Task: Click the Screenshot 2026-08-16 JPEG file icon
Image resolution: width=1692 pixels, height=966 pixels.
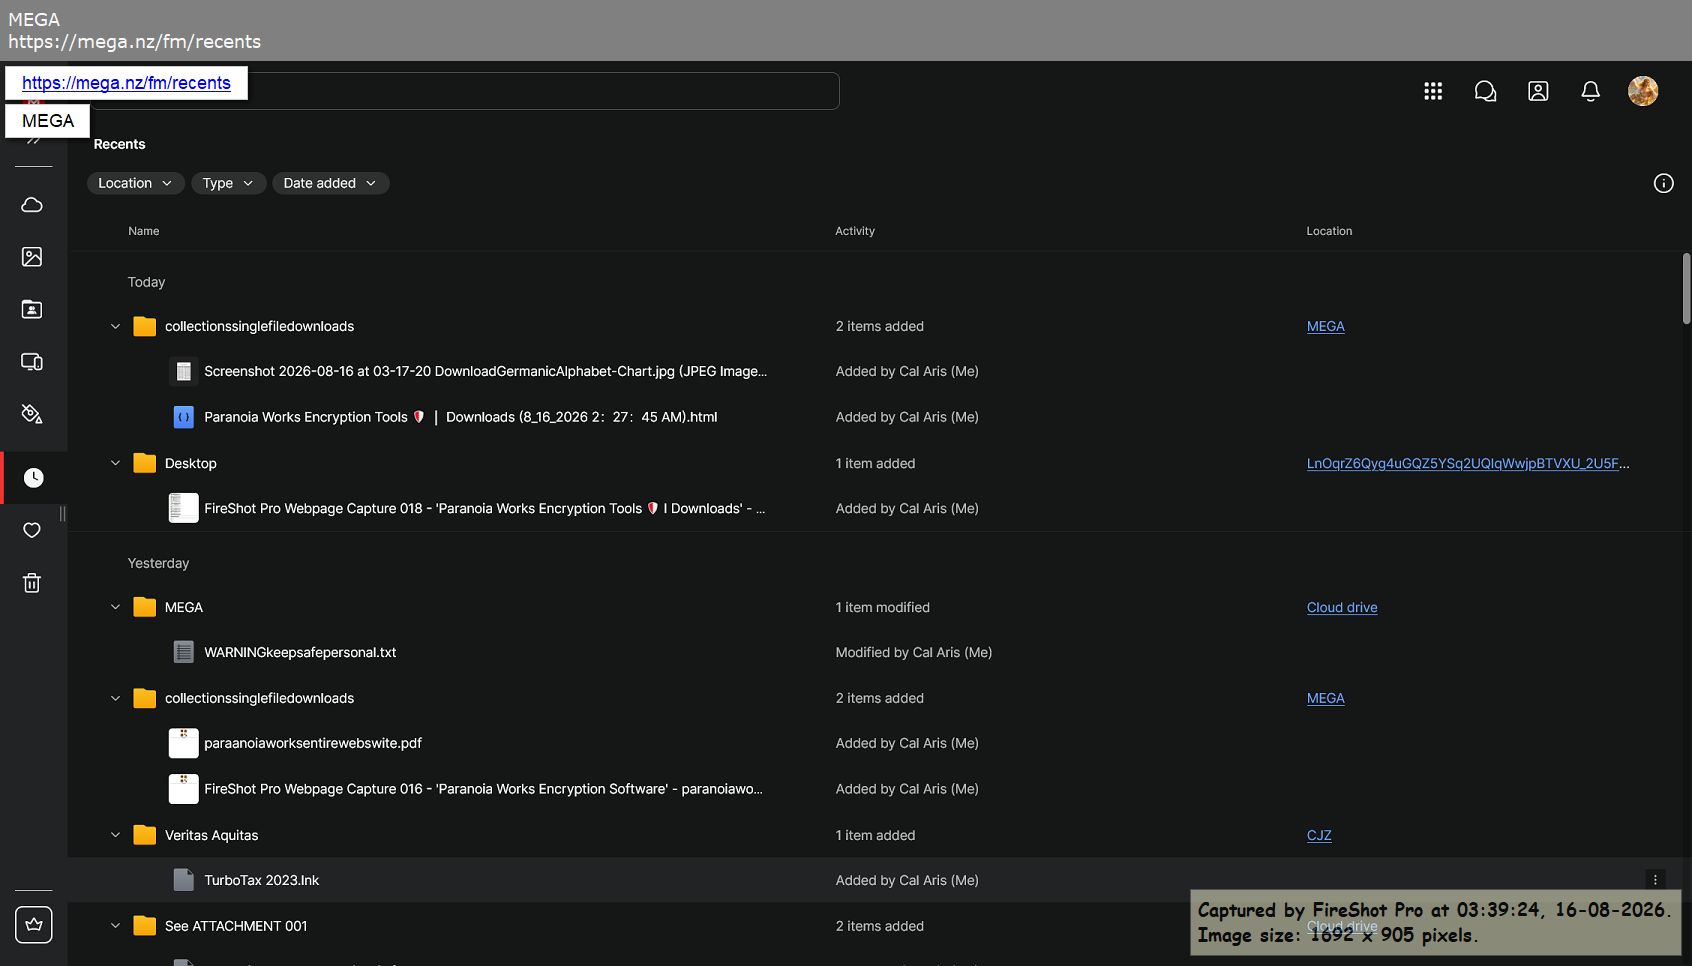Action: pyautogui.click(x=183, y=371)
